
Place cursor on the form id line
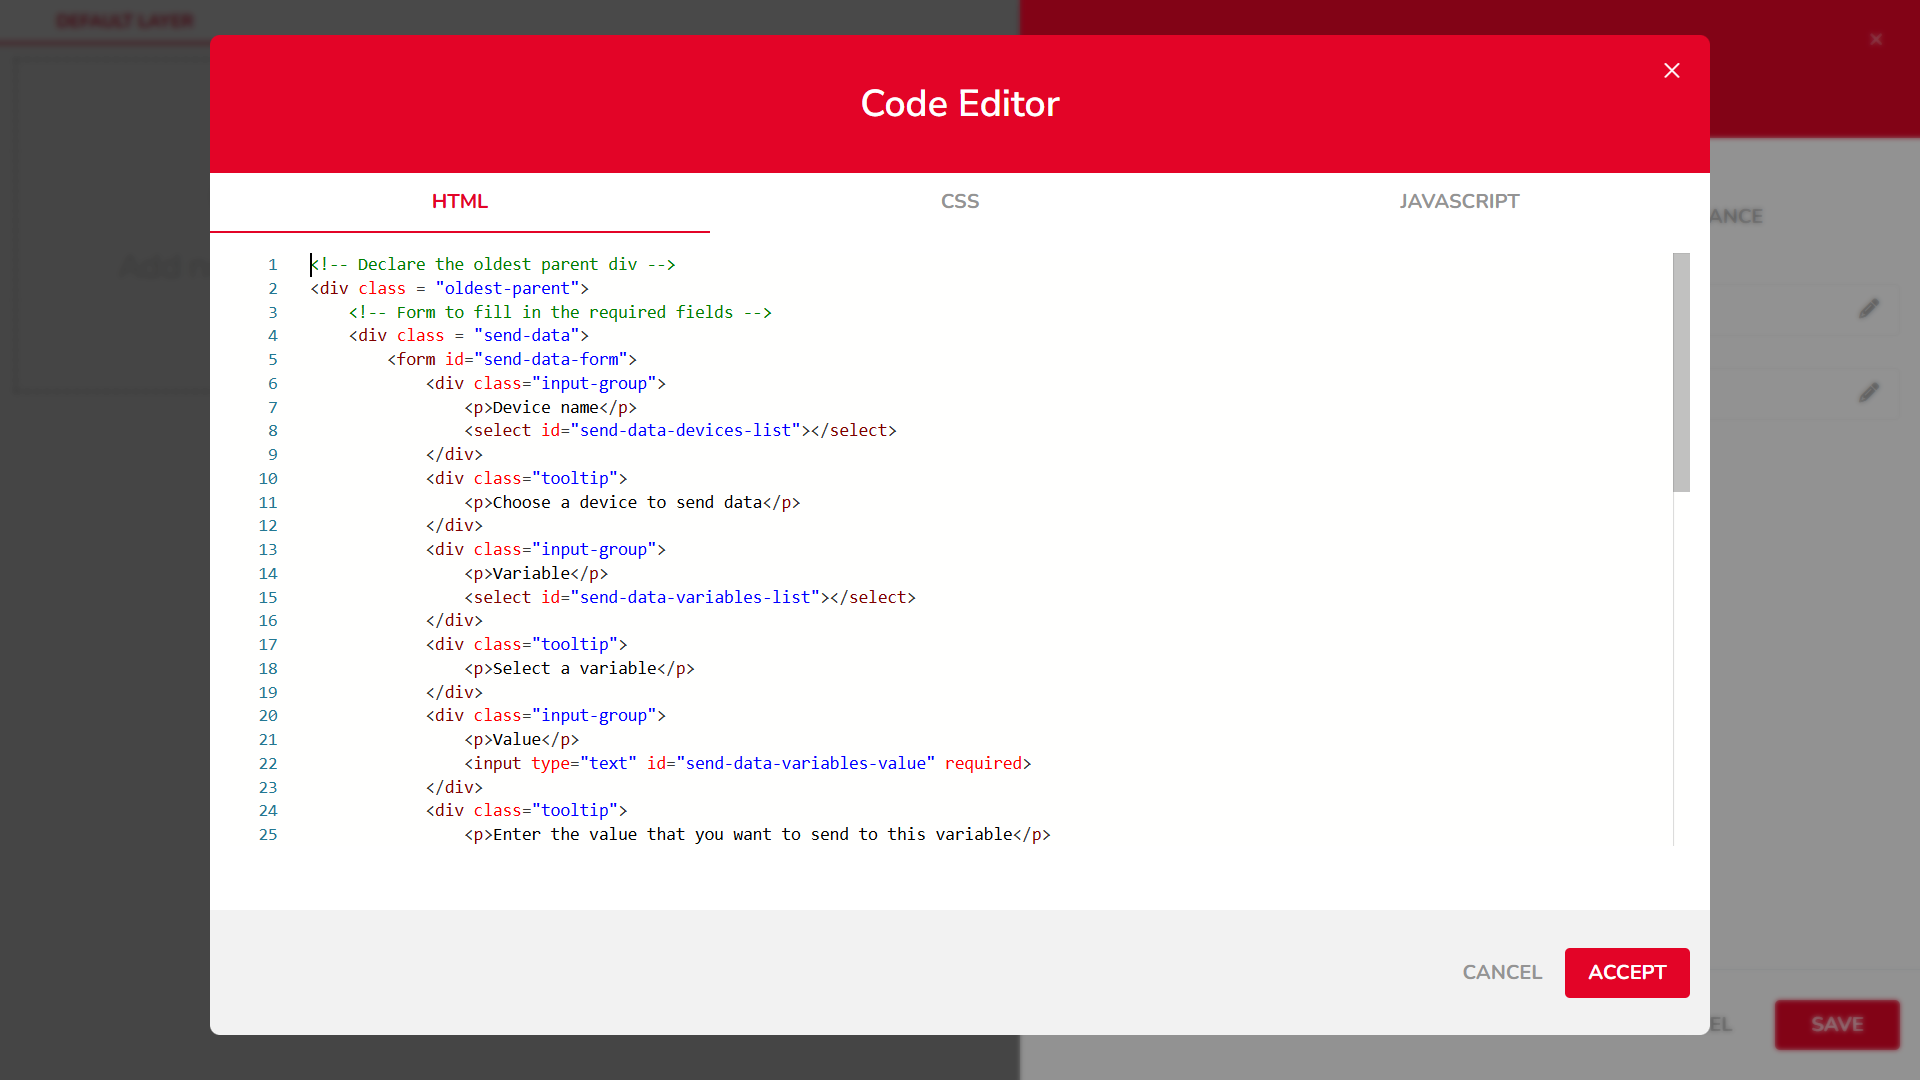tap(511, 359)
